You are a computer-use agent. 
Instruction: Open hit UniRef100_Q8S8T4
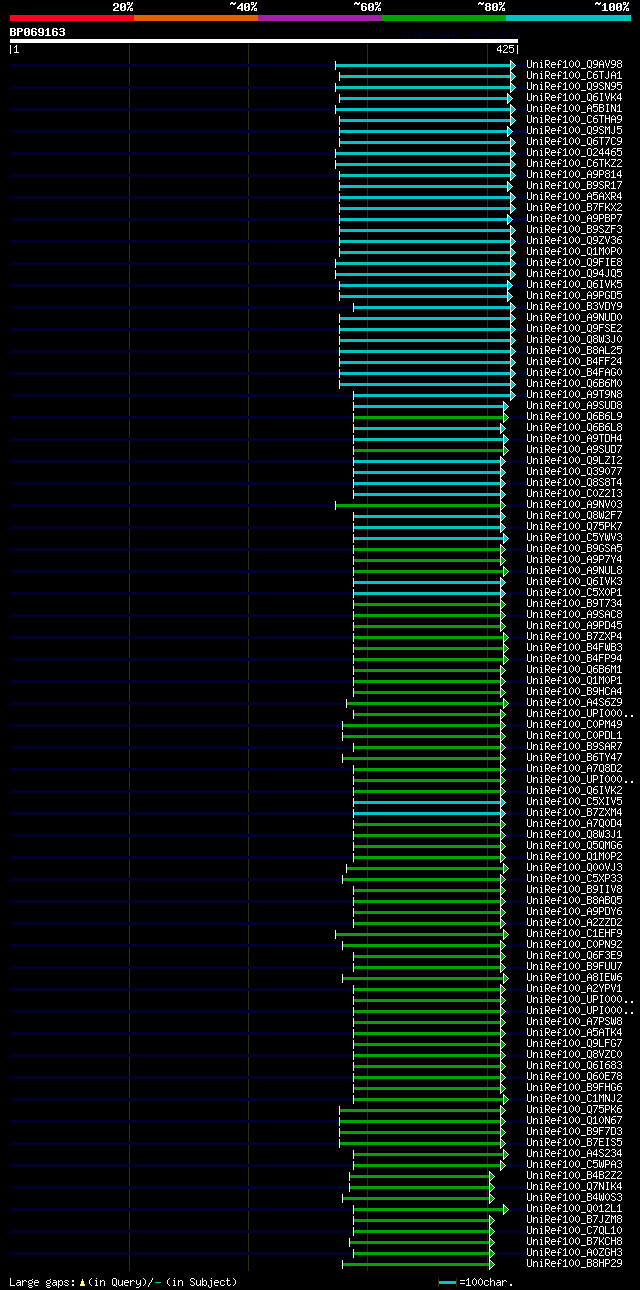coord(574,482)
